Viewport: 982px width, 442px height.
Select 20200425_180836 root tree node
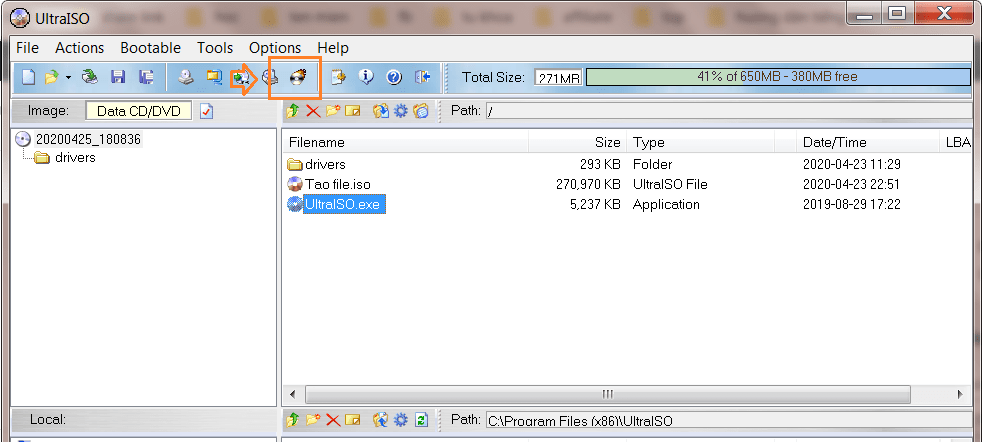(88, 139)
